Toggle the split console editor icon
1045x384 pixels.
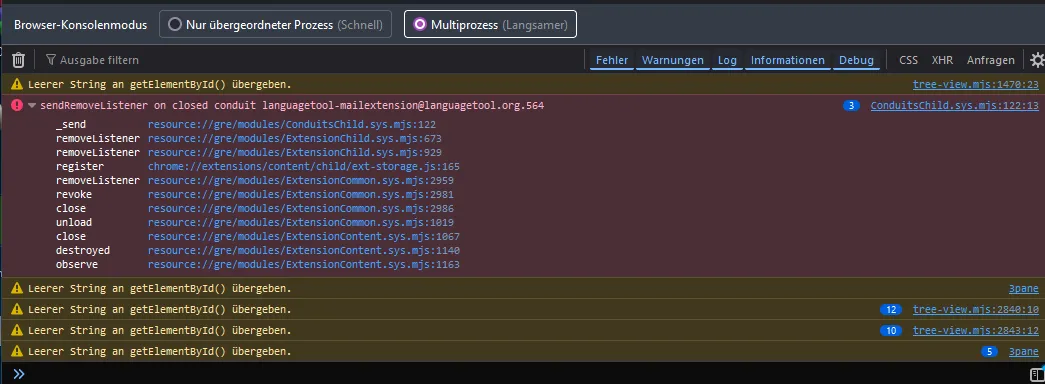click(x=1037, y=374)
